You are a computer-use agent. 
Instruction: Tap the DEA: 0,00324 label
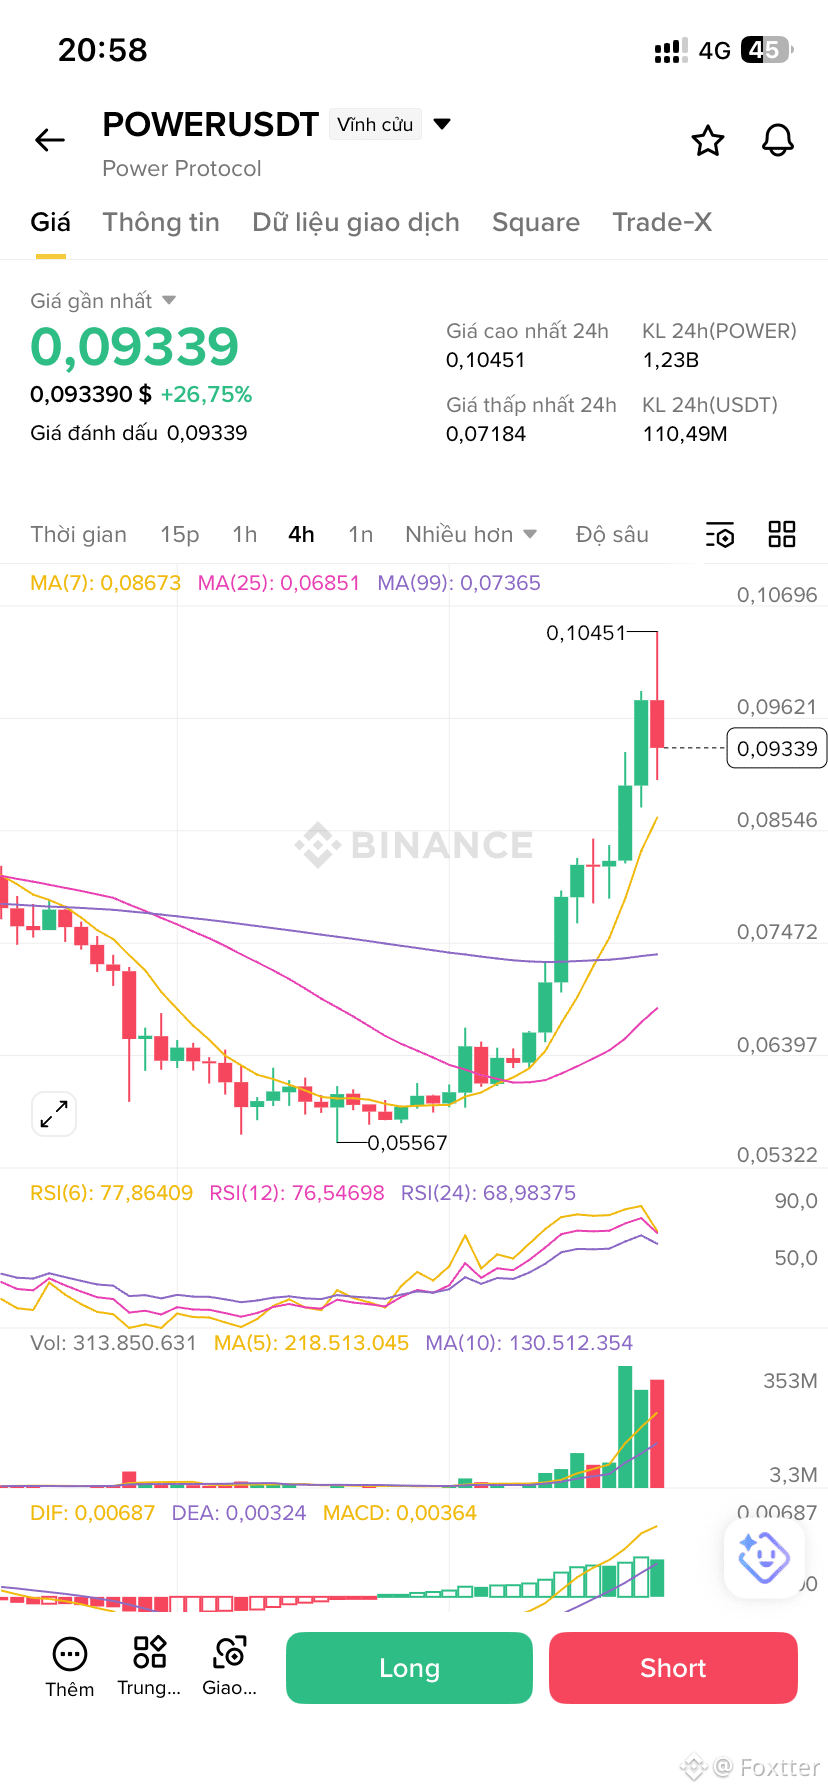pyautogui.click(x=239, y=1513)
